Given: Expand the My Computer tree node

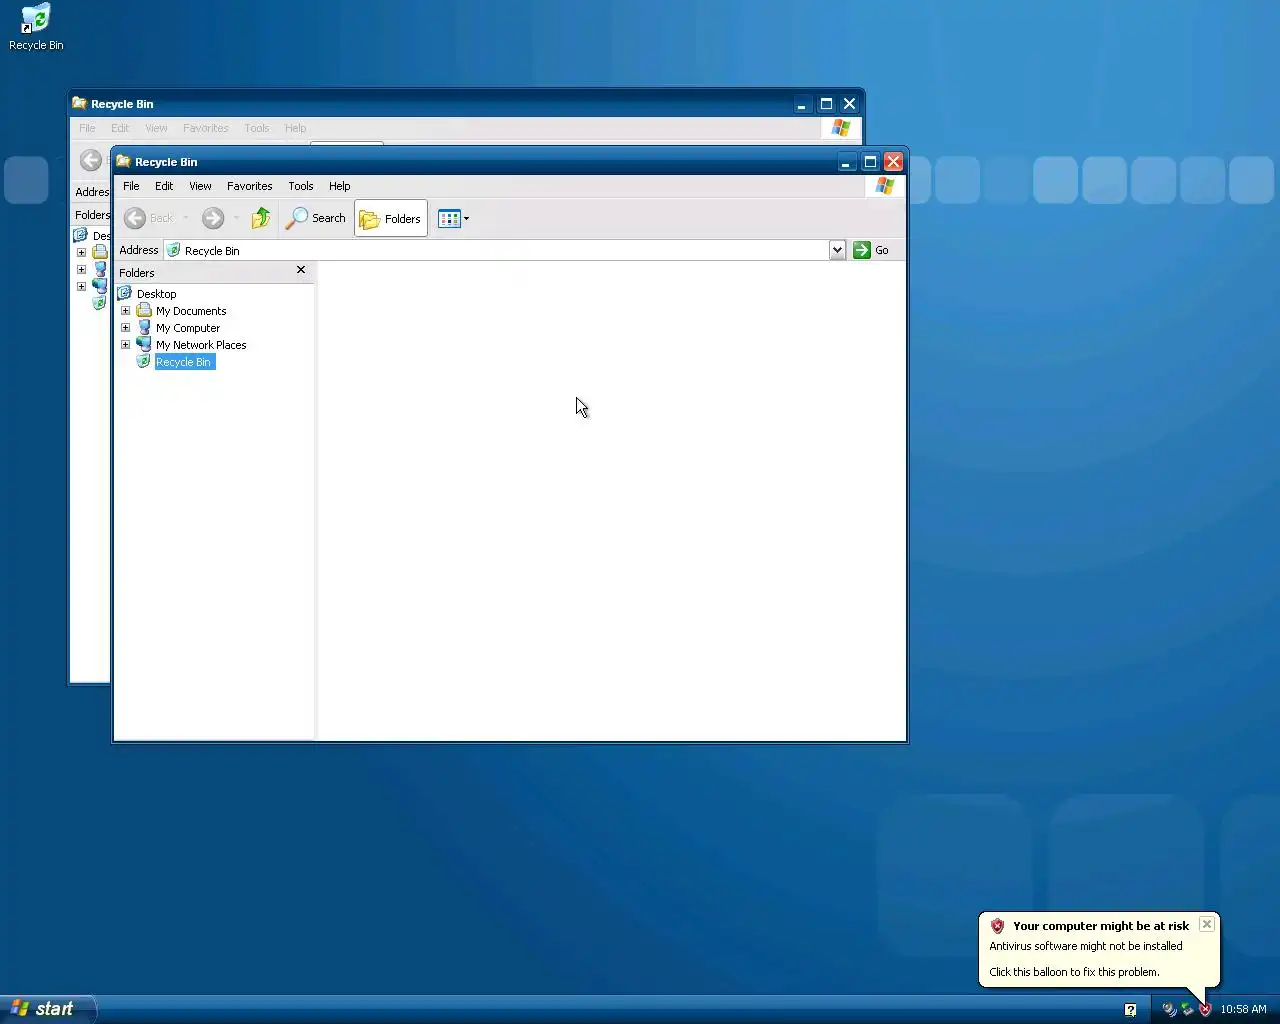Looking at the screenshot, I should 126,328.
